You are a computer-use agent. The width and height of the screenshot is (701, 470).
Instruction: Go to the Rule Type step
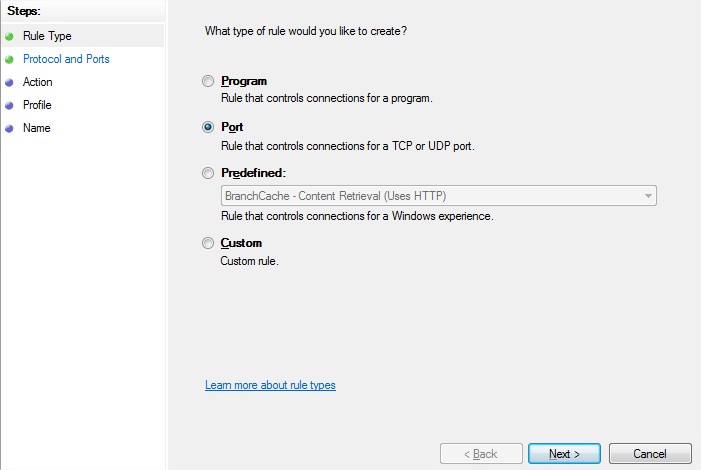[47, 36]
